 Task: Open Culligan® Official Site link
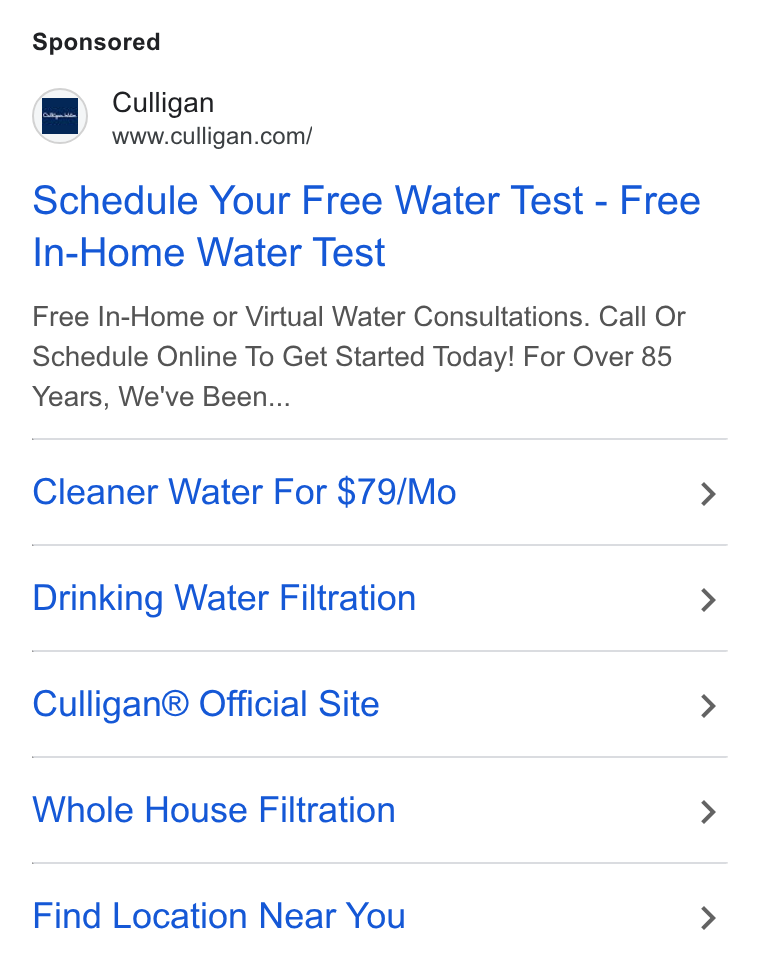(x=206, y=704)
